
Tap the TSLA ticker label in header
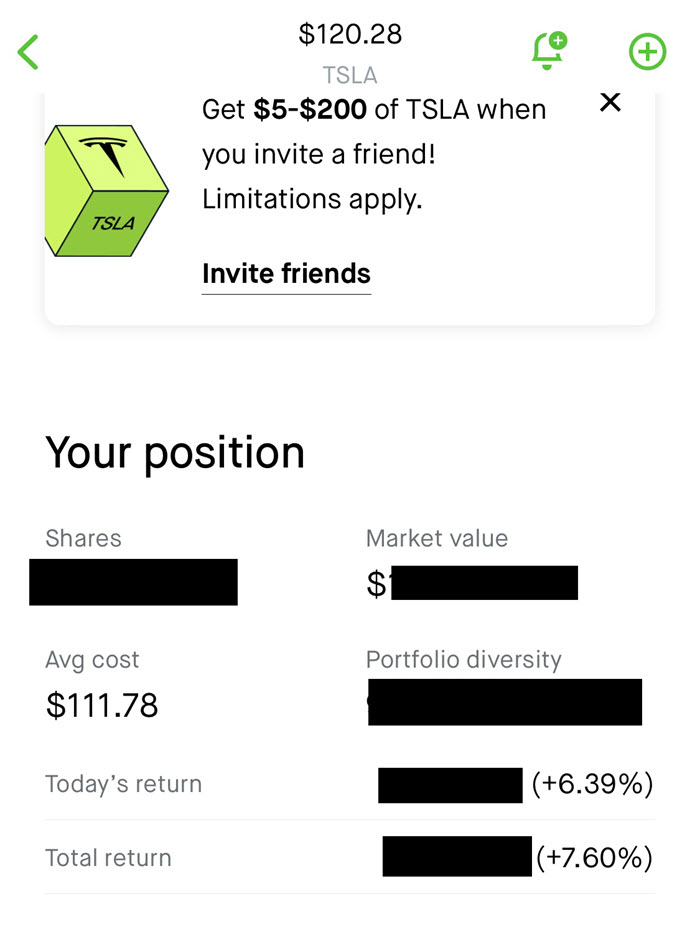point(350,76)
